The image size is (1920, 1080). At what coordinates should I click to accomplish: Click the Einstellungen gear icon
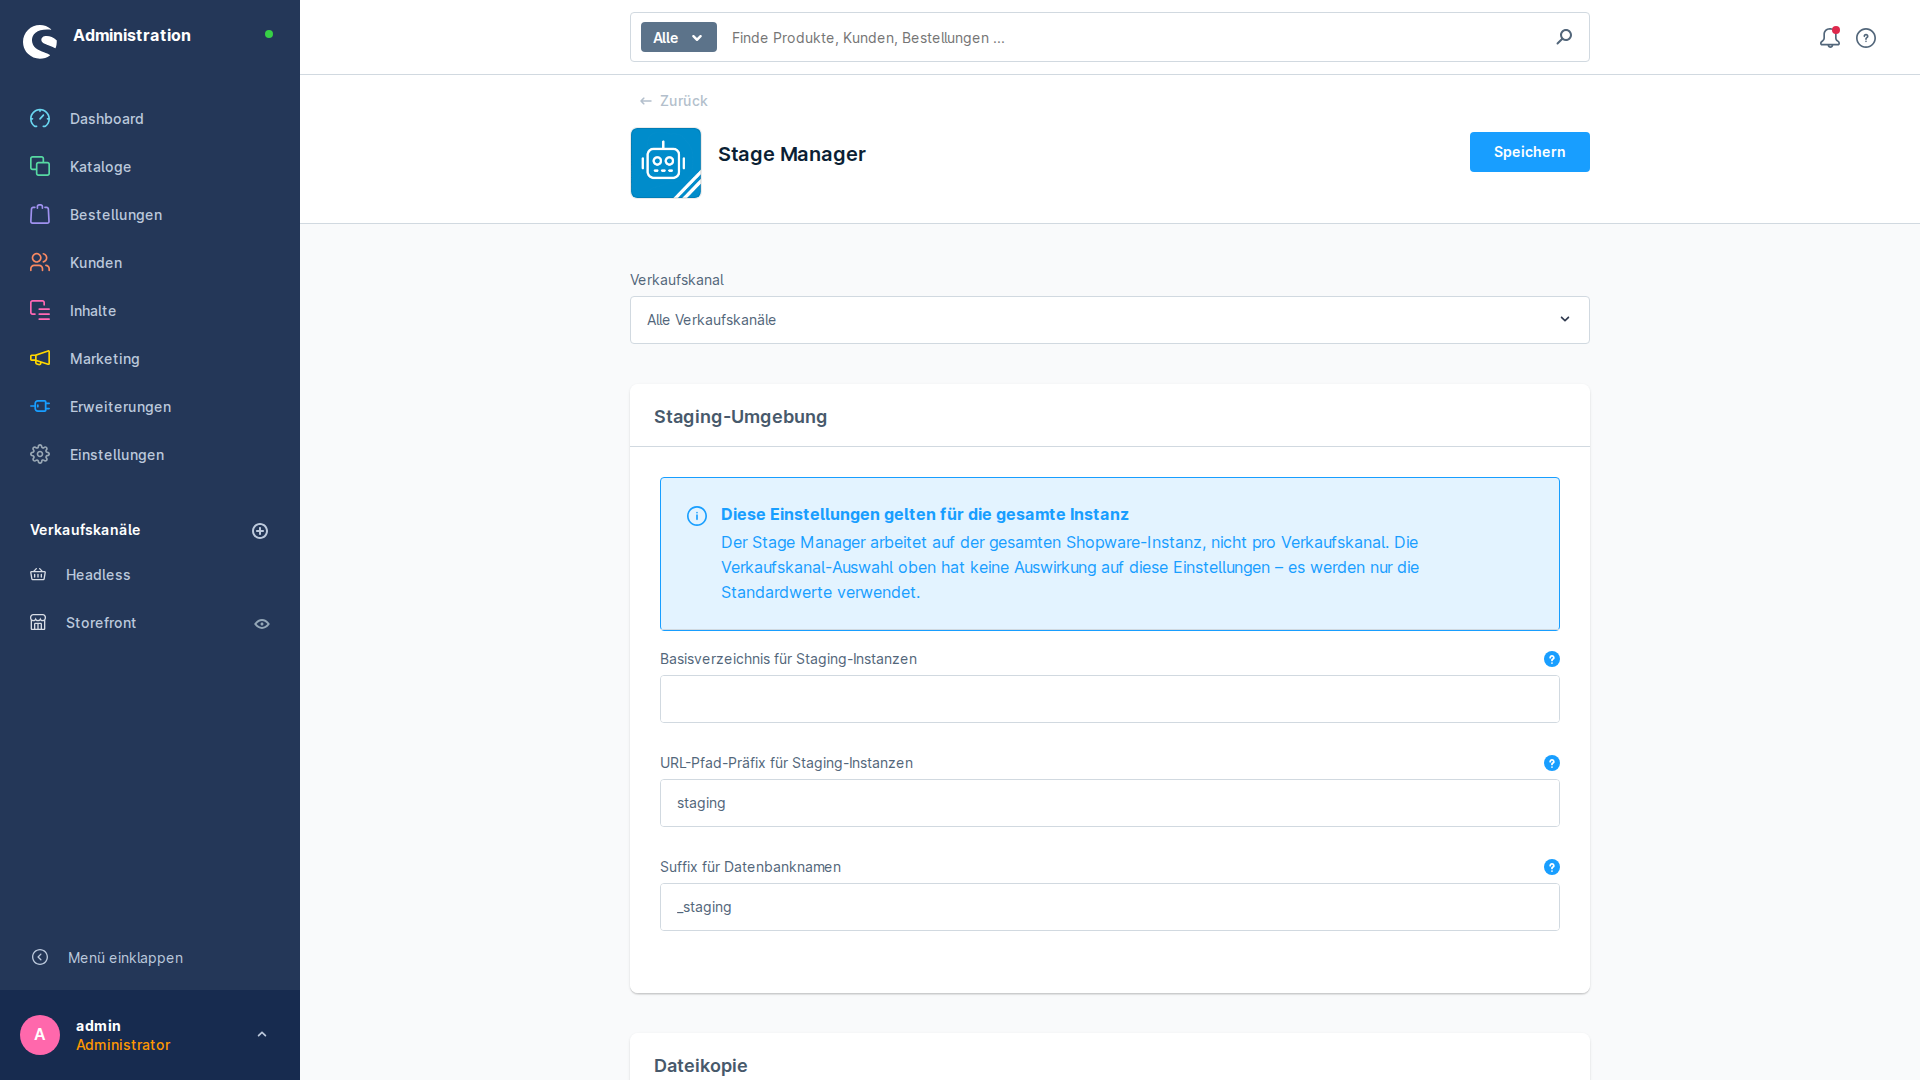click(40, 455)
